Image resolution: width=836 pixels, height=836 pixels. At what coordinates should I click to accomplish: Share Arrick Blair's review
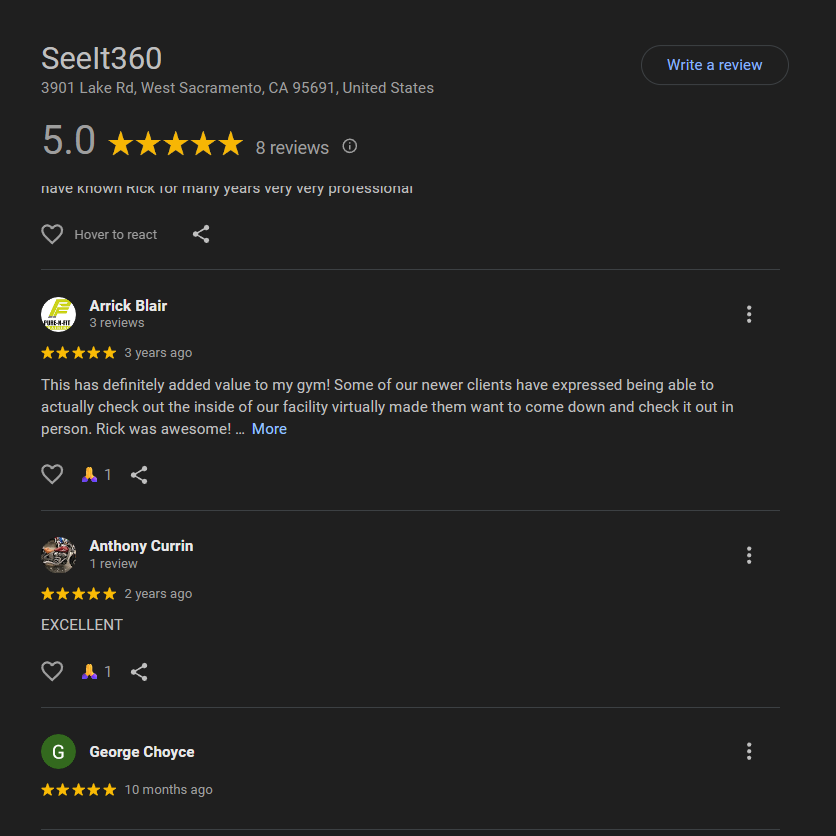coord(139,475)
